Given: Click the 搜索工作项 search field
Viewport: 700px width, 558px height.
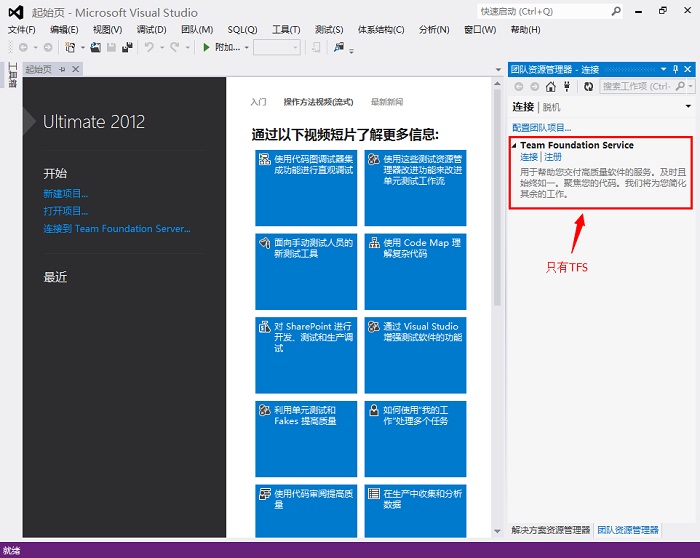Looking at the screenshot, I should click(x=637, y=86).
